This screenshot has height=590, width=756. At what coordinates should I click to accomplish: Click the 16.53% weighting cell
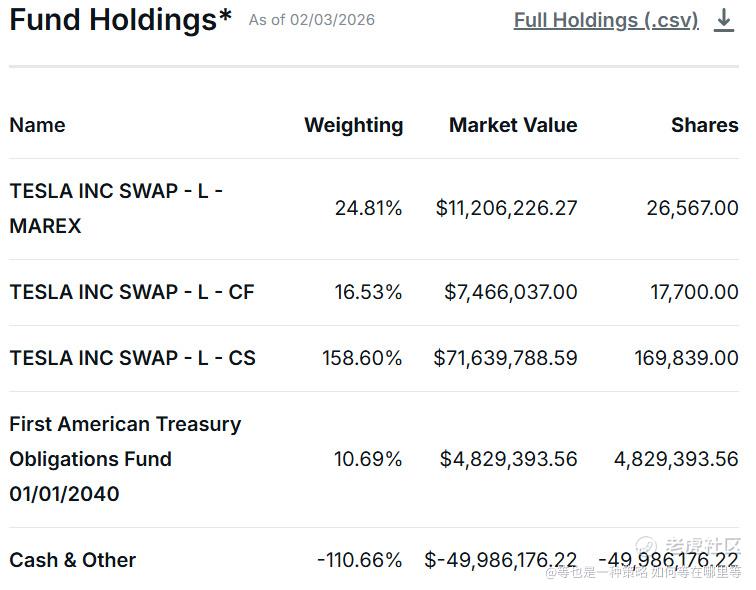[368, 292]
